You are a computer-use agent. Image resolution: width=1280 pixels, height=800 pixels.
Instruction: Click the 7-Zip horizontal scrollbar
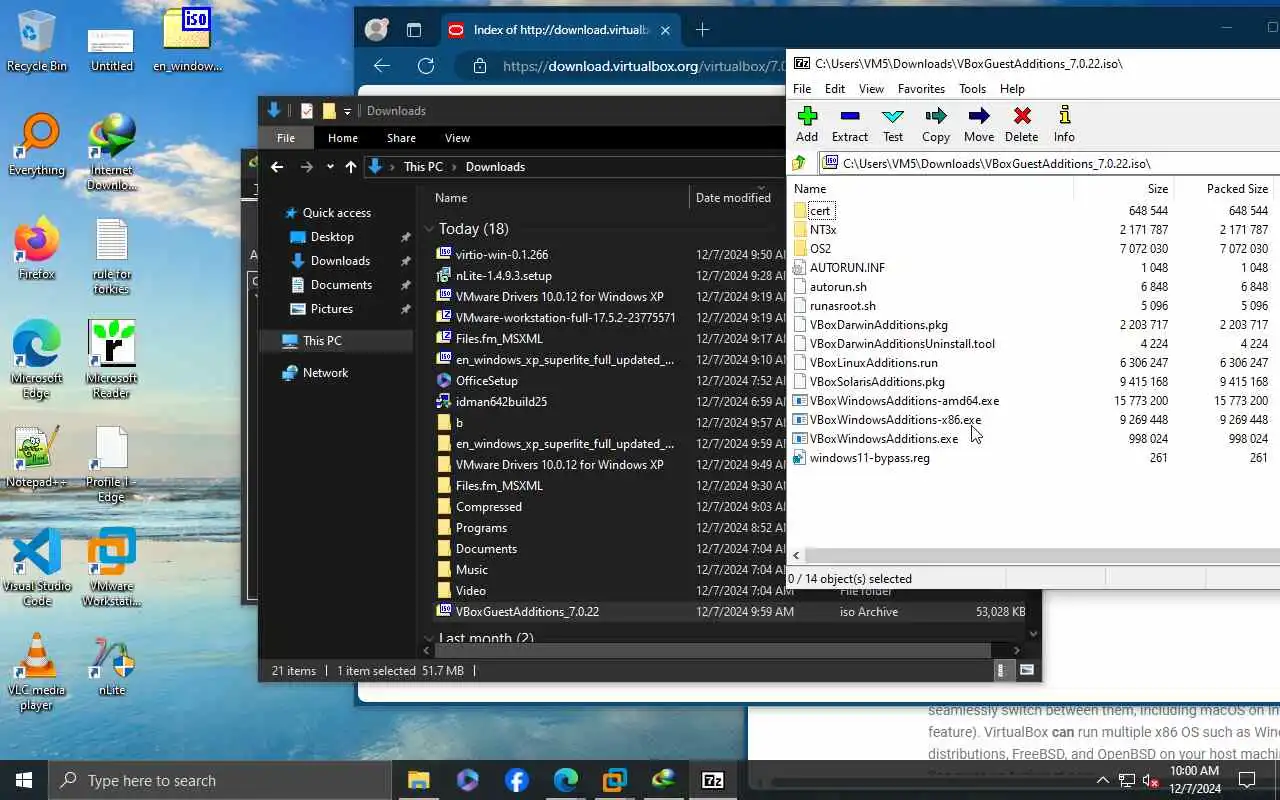pos(1041,555)
